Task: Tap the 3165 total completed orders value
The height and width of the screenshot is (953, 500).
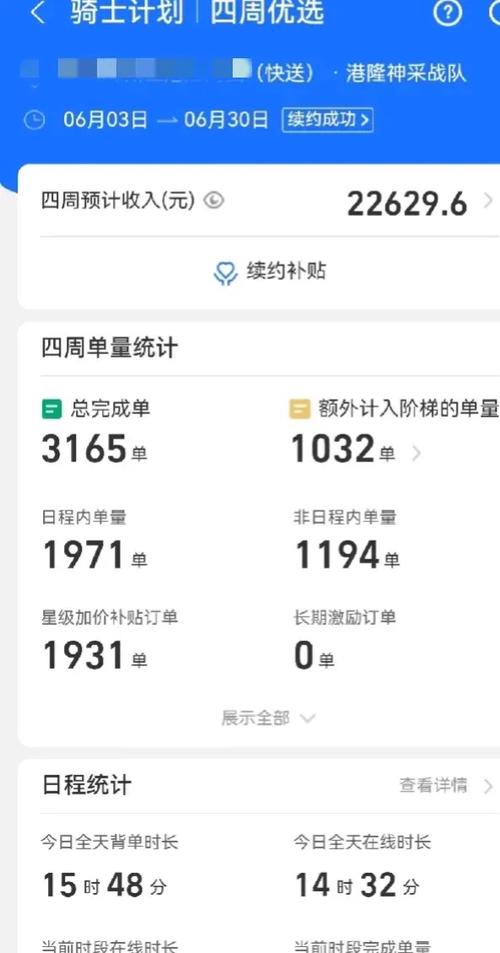Action: pos(84,449)
